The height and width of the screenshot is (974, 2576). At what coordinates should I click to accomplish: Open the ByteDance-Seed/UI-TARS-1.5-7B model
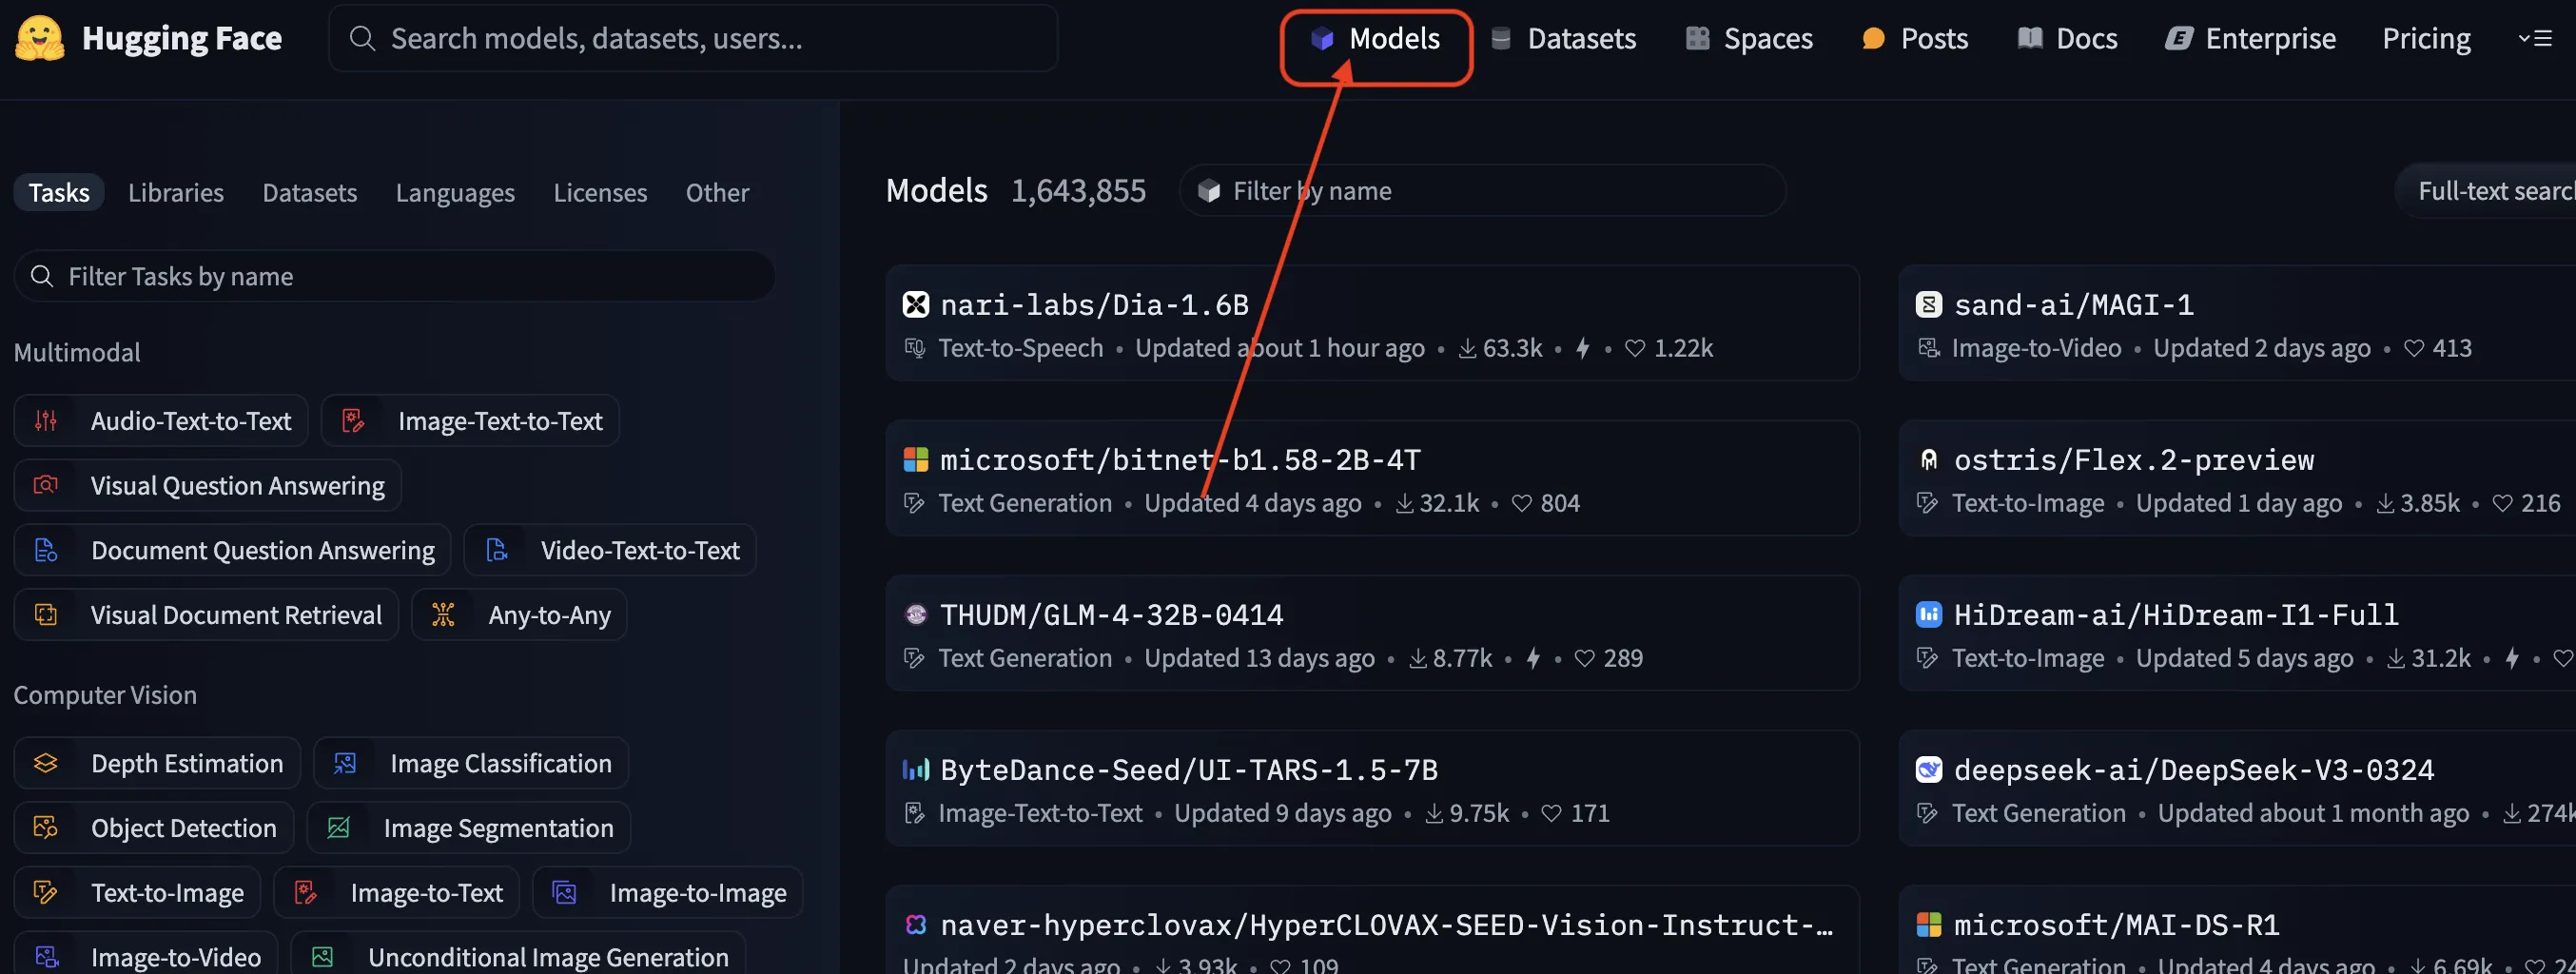click(x=1372, y=787)
